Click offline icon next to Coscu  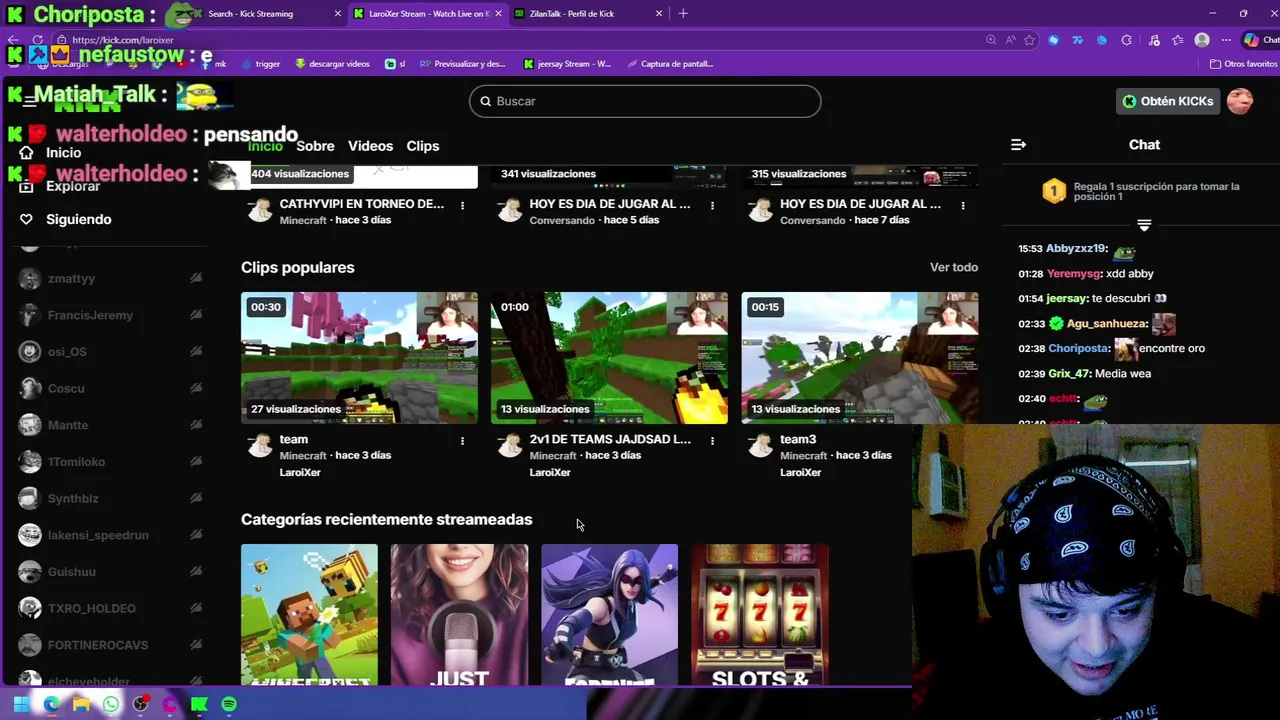click(196, 389)
